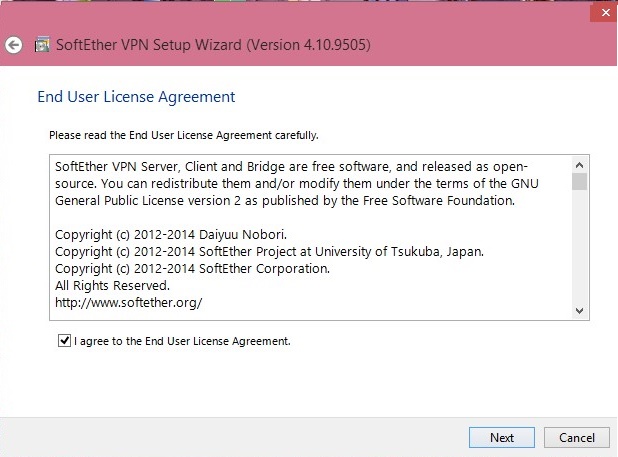Image resolution: width=618 pixels, height=457 pixels.
Task: Click the 'End User License Agreement' heading
Action: pyautogui.click(x=136, y=97)
